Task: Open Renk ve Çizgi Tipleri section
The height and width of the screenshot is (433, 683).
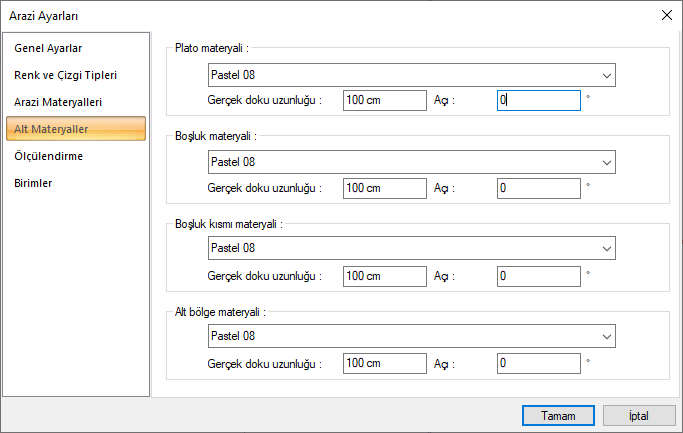Action: (68, 75)
